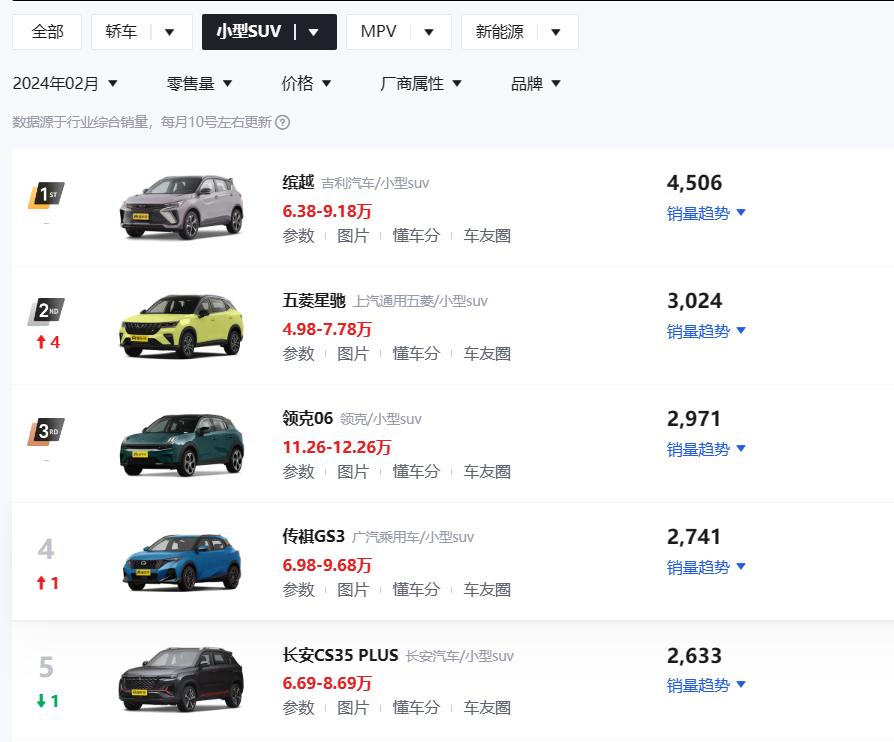Viewport: 894px width, 742px height.
Task: Open 懂车分 for 传祺GS3
Action: point(416,590)
